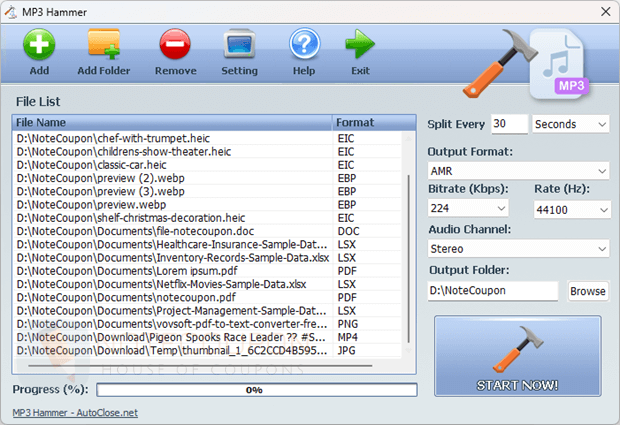Click the Output Folder path field
Viewport: 620px width, 425px height.
coord(493,291)
